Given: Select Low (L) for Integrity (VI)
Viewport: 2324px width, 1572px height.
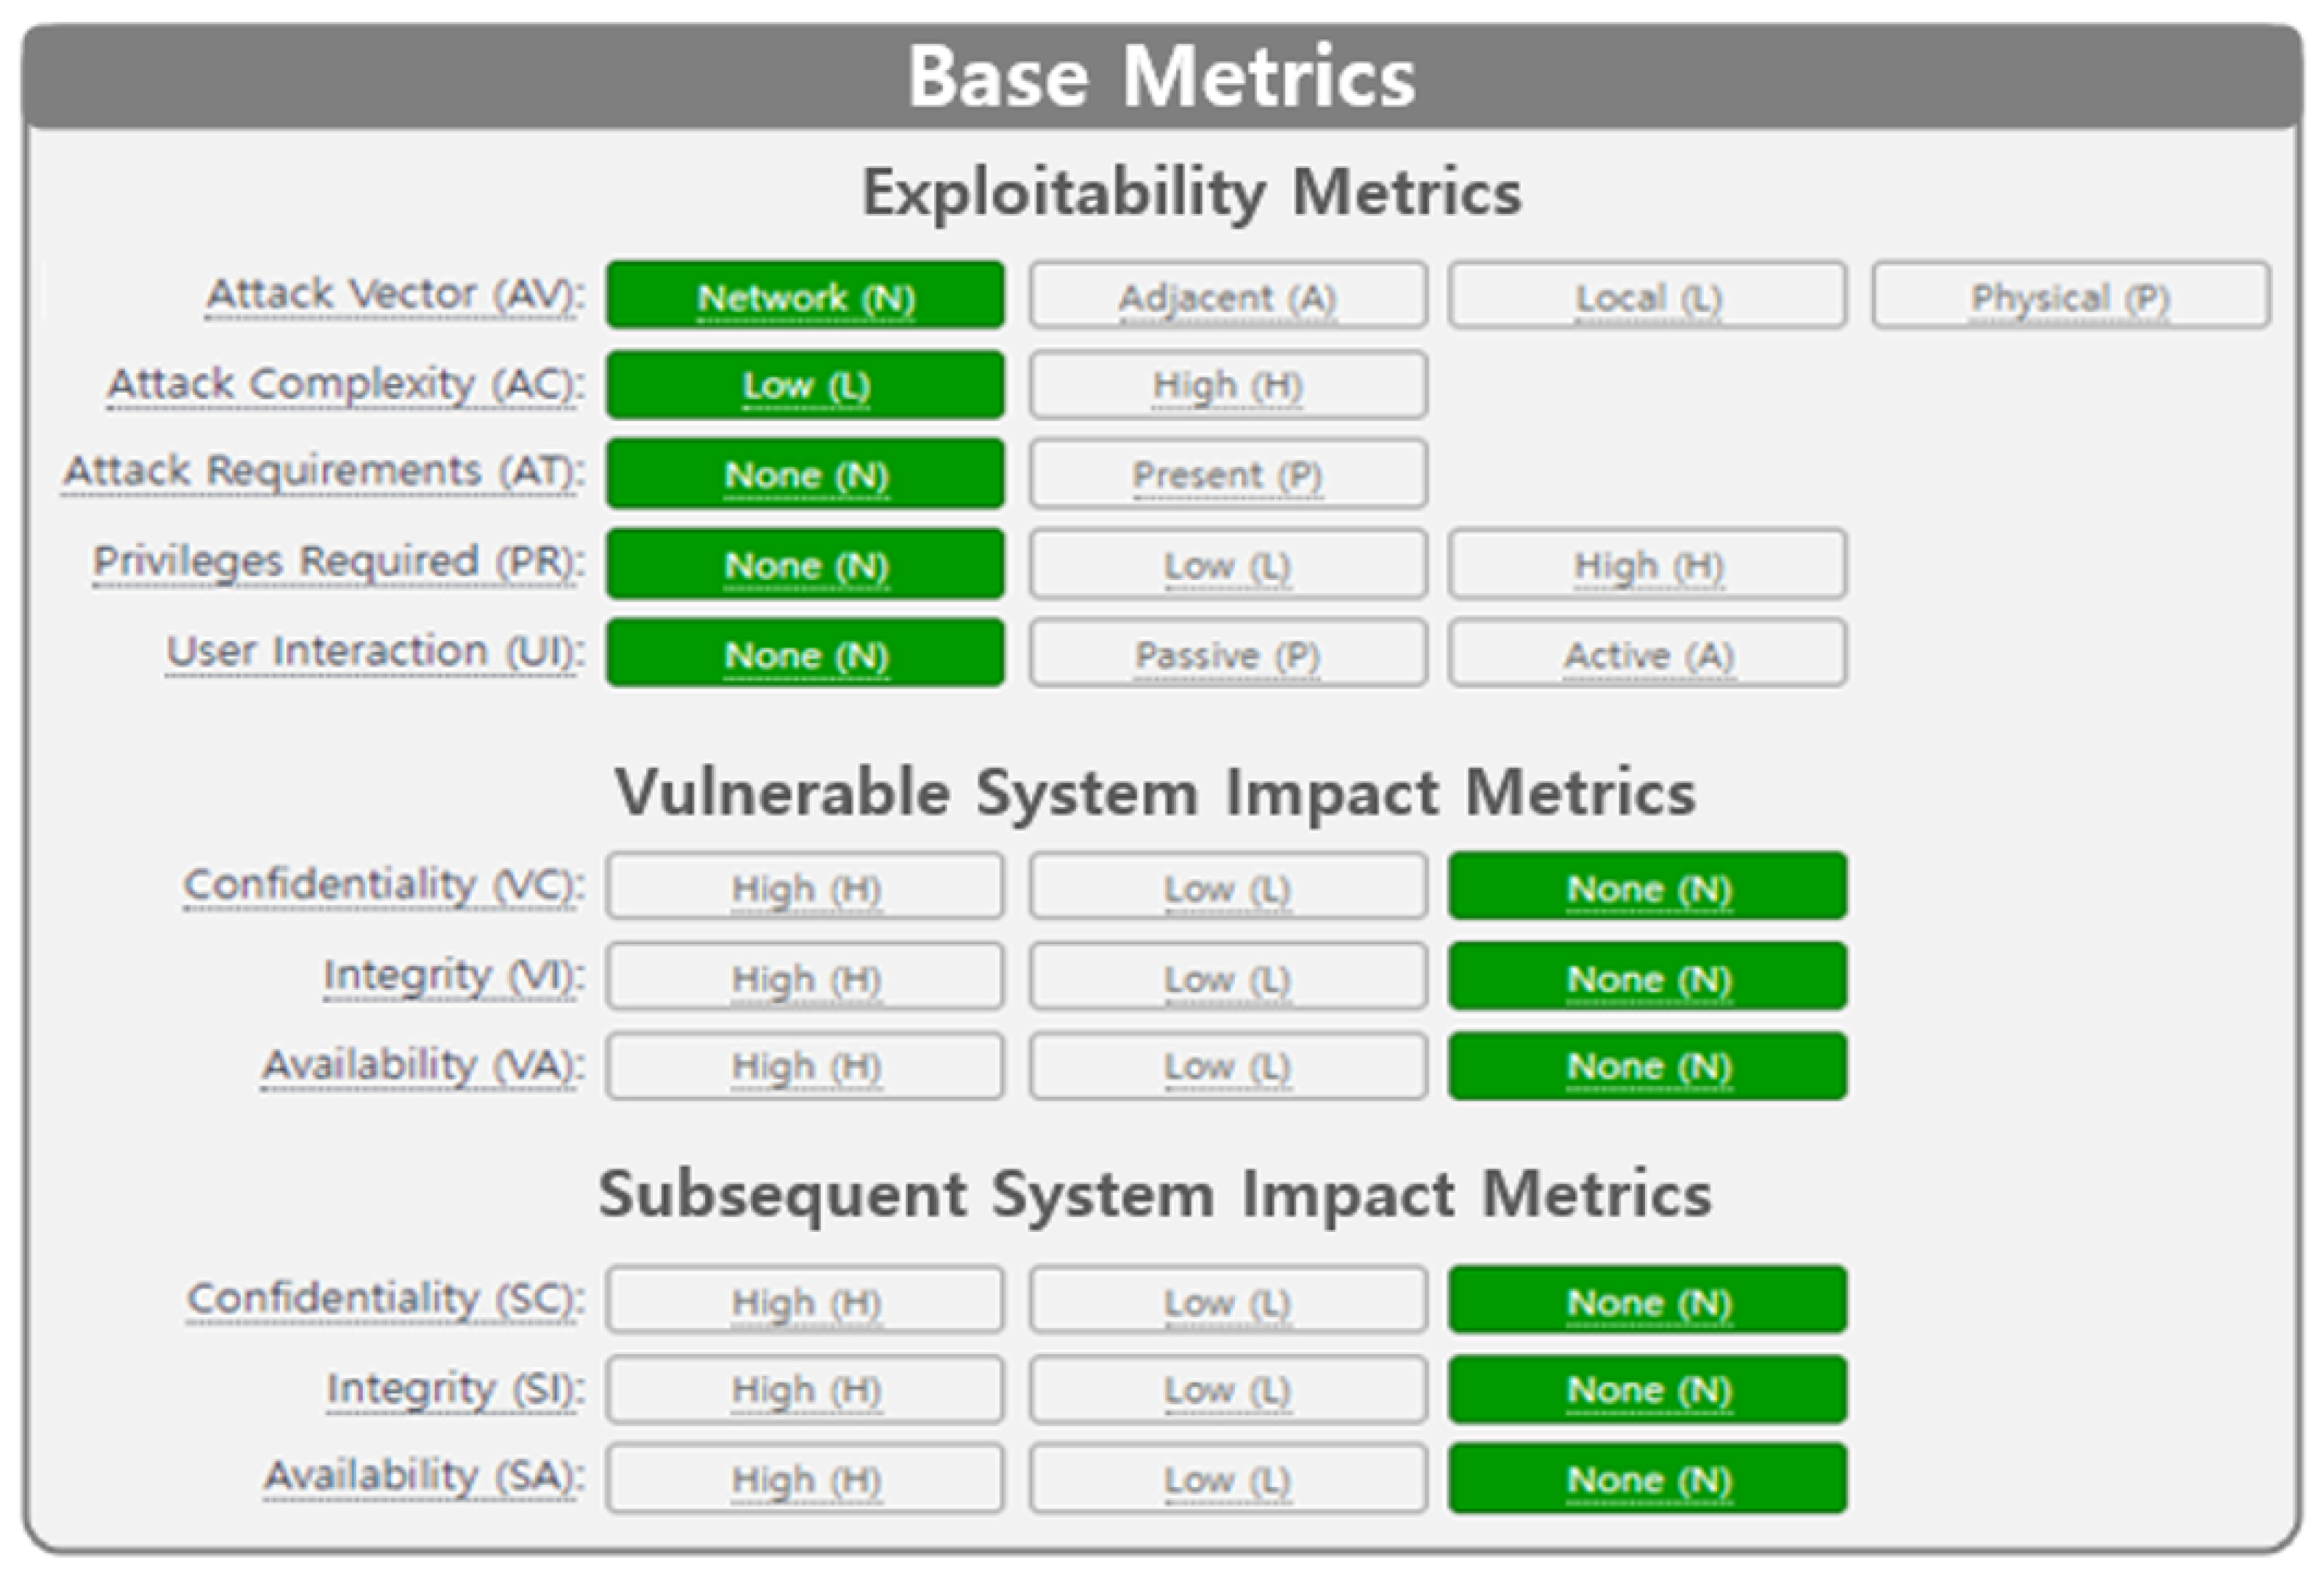Looking at the screenshot, I should pos(1228,977).
